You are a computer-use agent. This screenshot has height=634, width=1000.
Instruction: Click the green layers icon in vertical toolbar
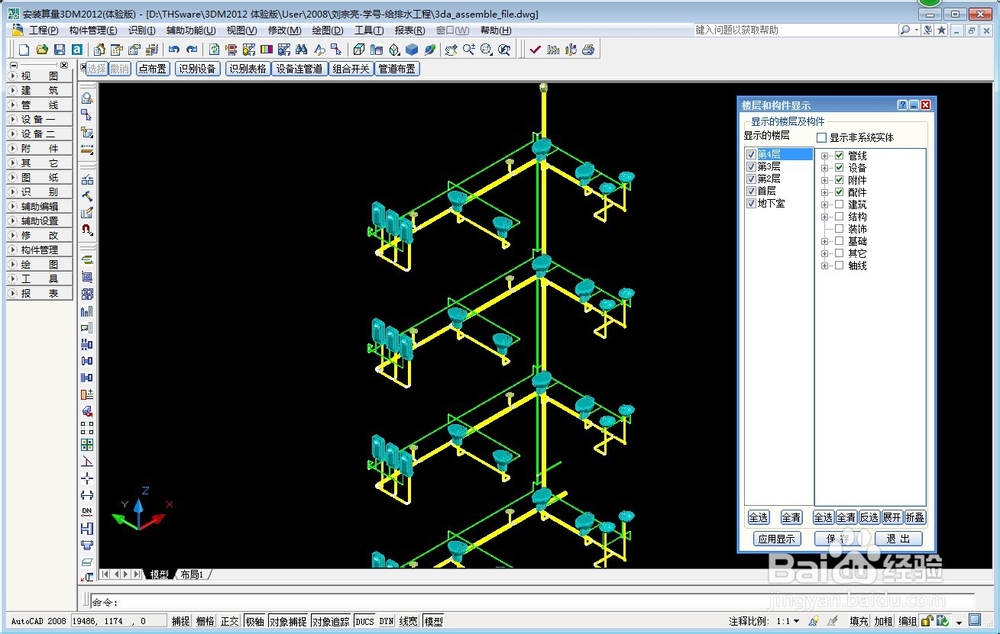pos(87,260)
